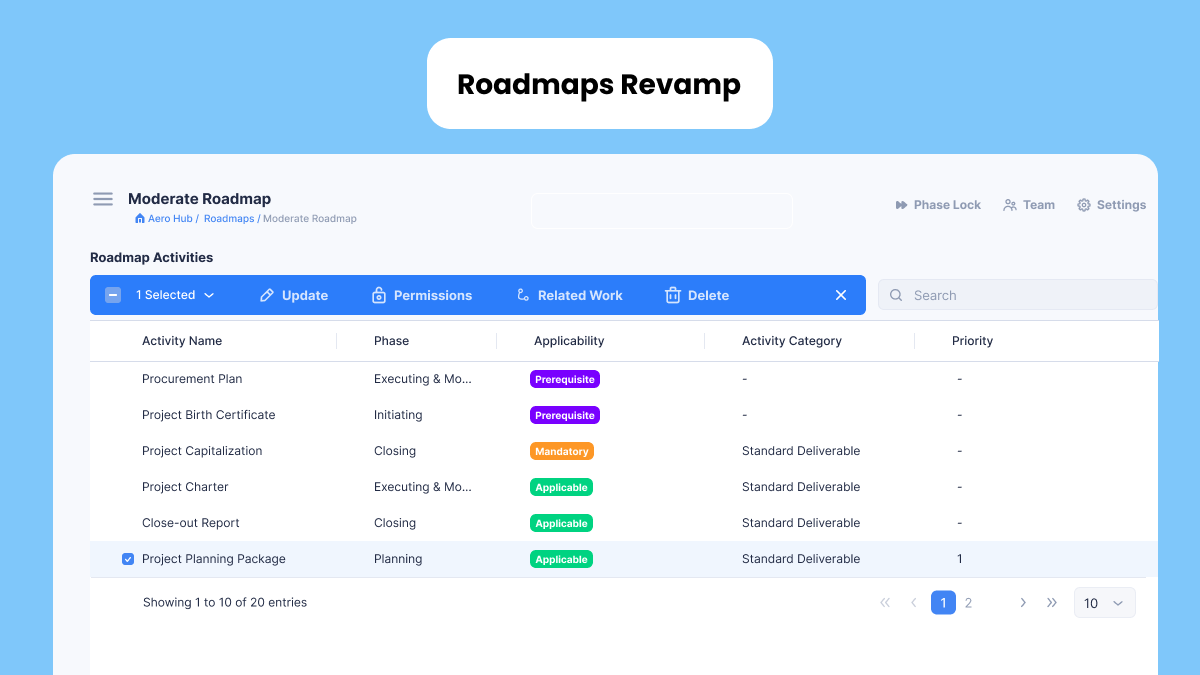1200x675 pixels.
Task: Click the Phase Lock icon
Action: tap(901, 205)
